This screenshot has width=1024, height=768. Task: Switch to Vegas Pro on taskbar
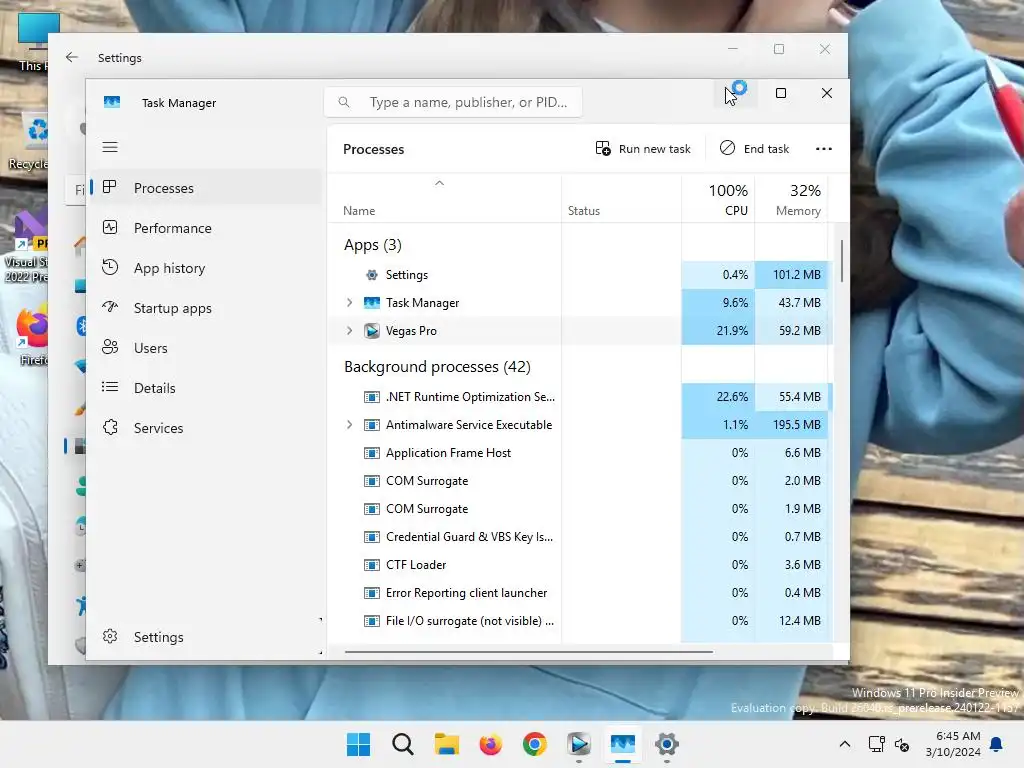point(579,744)
